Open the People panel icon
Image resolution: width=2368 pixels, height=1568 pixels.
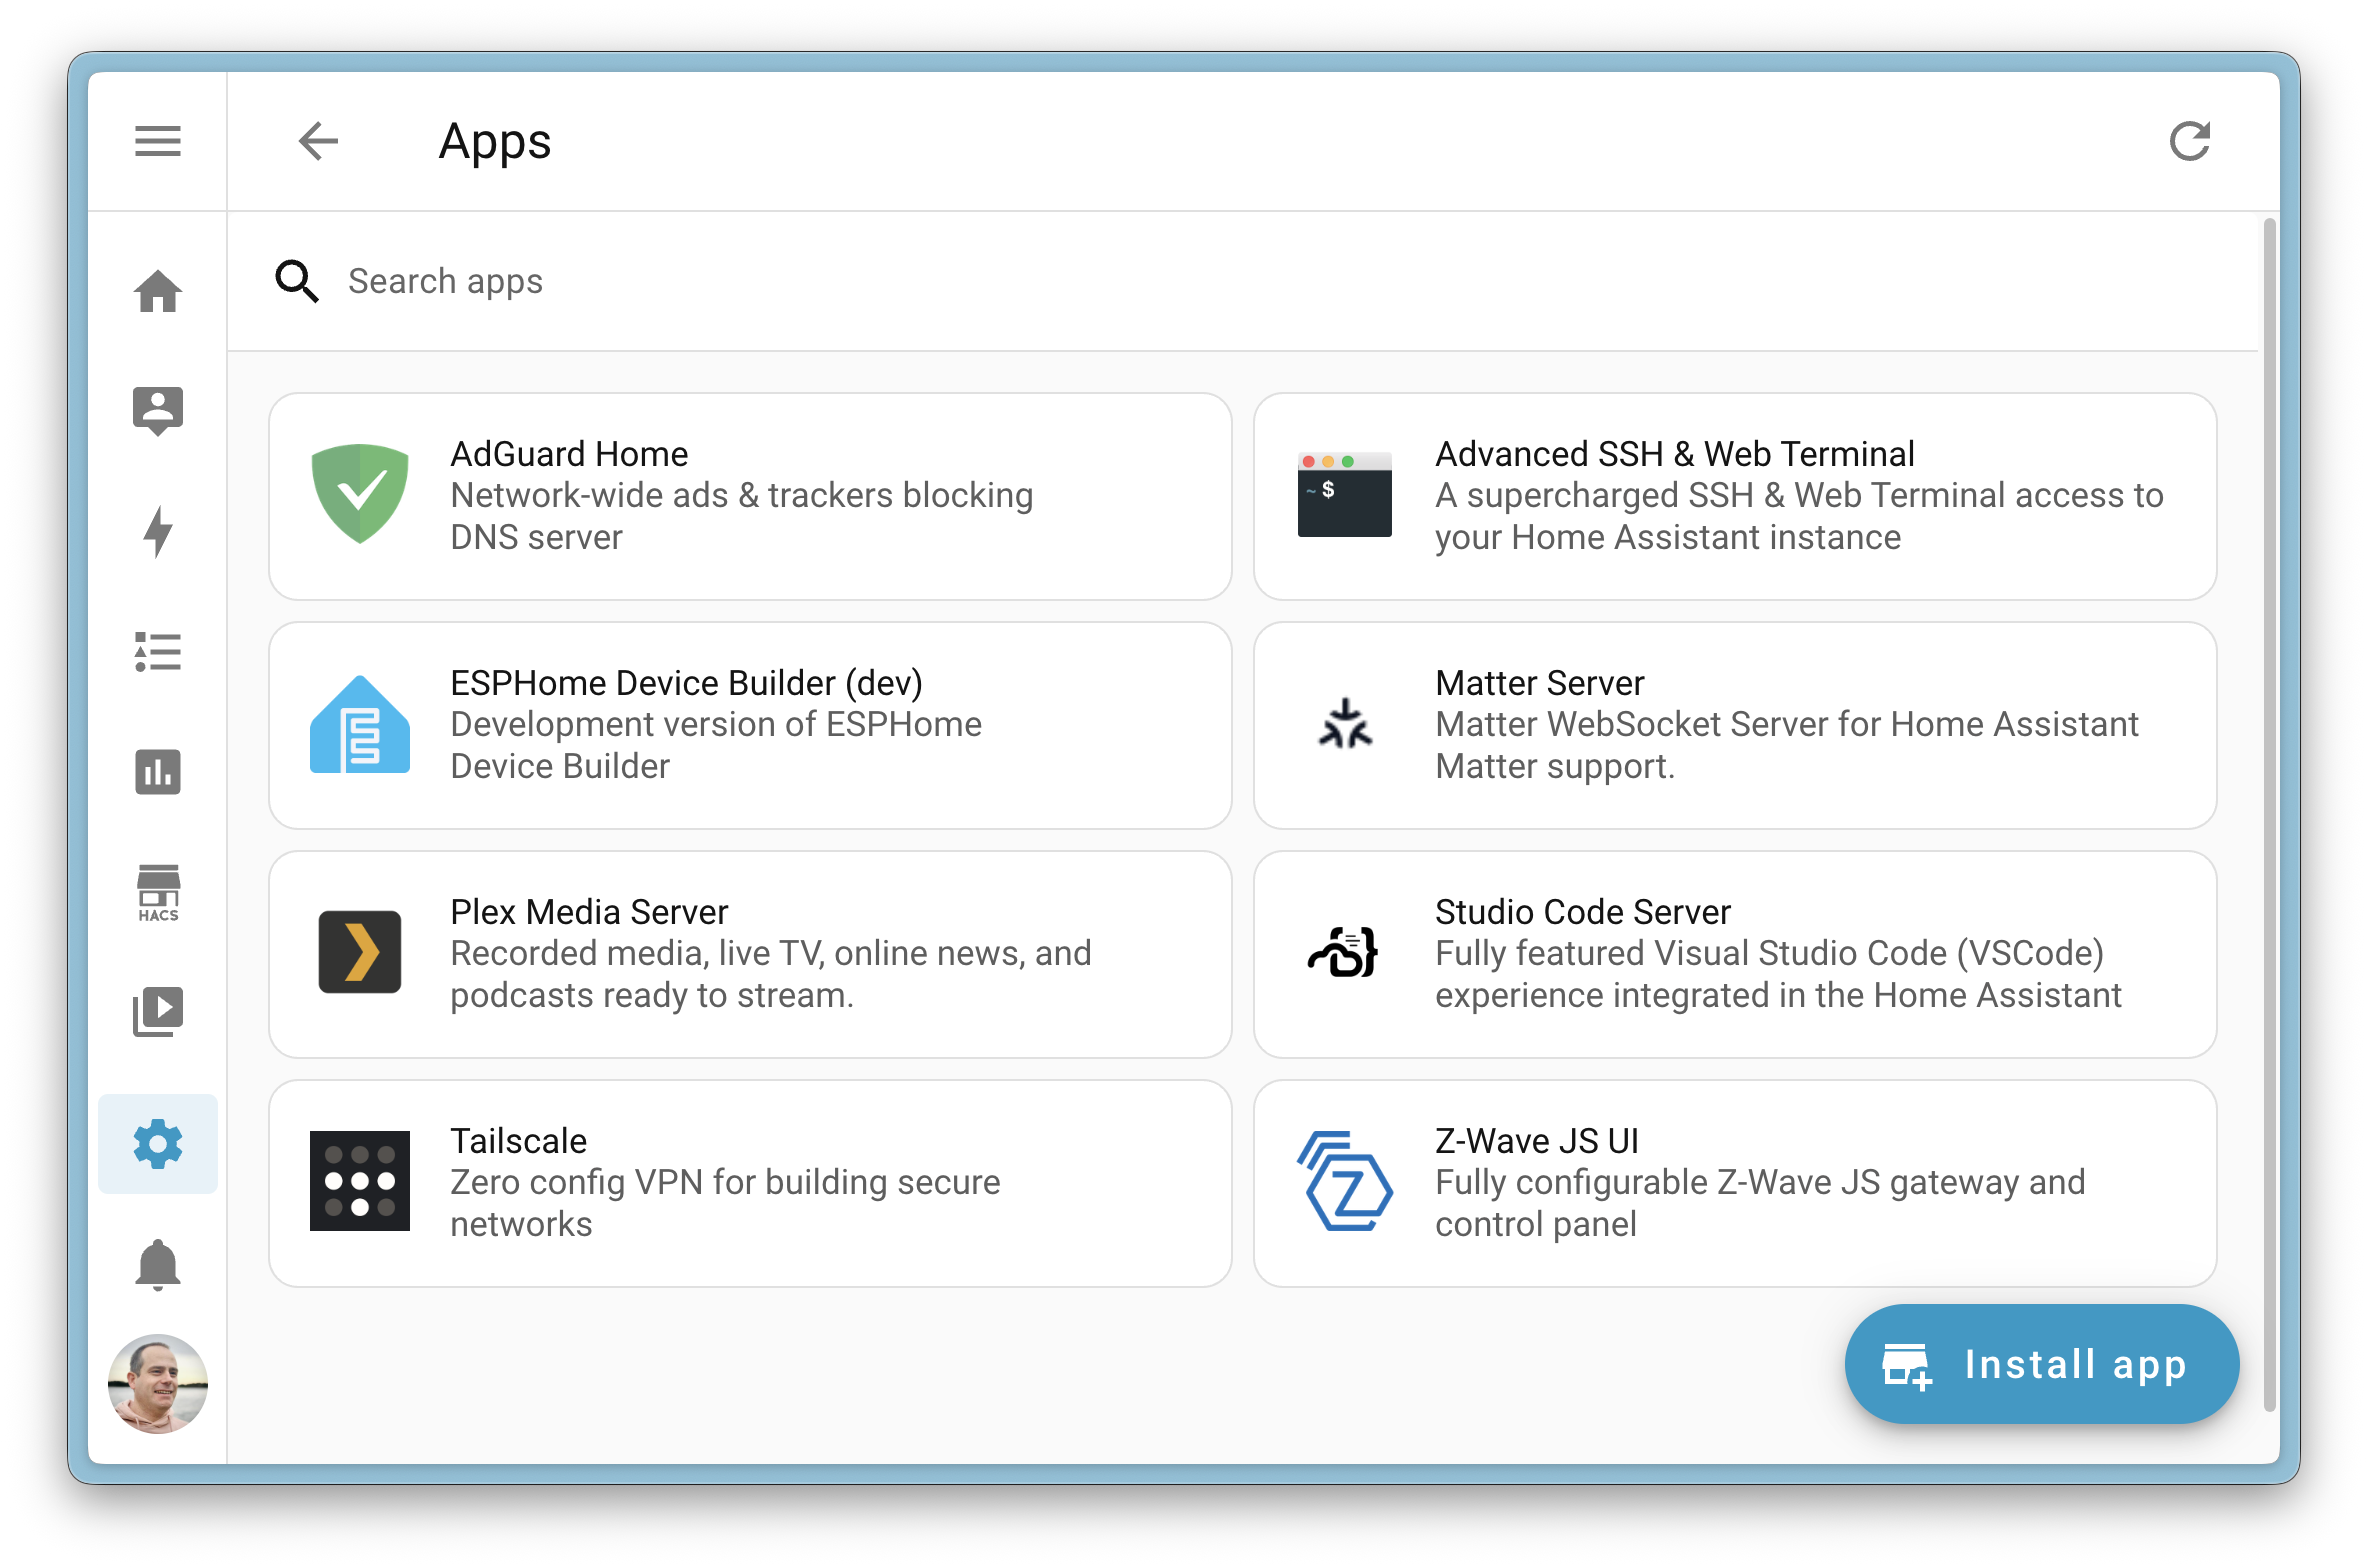pos(157,411)
